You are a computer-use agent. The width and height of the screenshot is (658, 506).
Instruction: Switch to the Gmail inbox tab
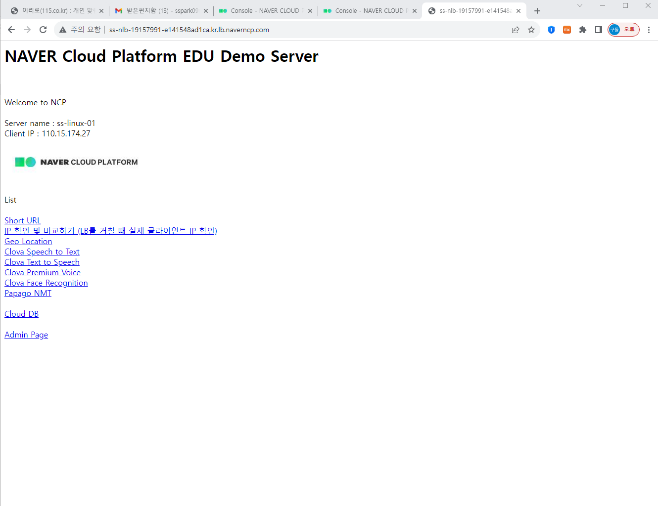tap(161, 11)
